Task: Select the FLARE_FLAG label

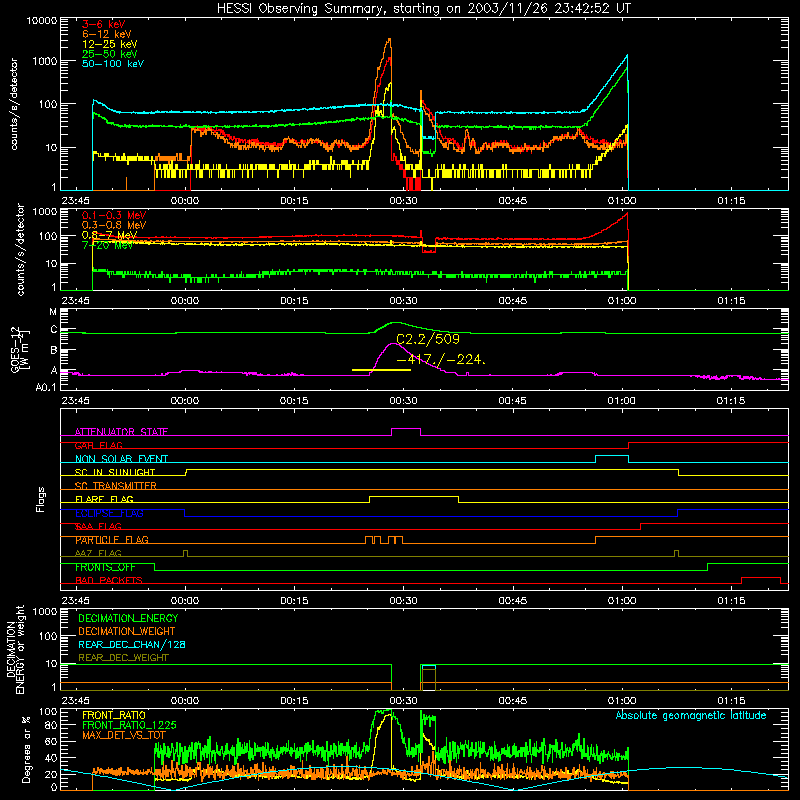Action: tap(104, 499)
